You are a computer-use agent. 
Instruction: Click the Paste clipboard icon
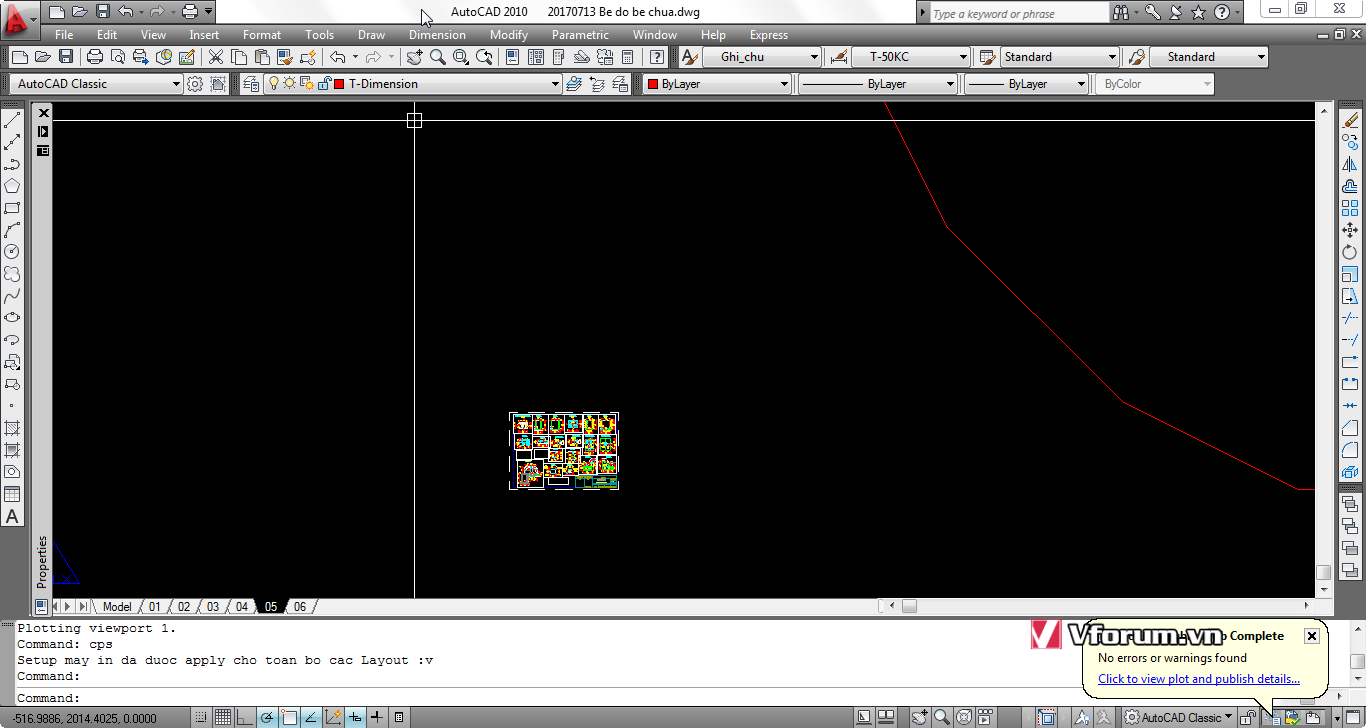(x=261, y=57)
